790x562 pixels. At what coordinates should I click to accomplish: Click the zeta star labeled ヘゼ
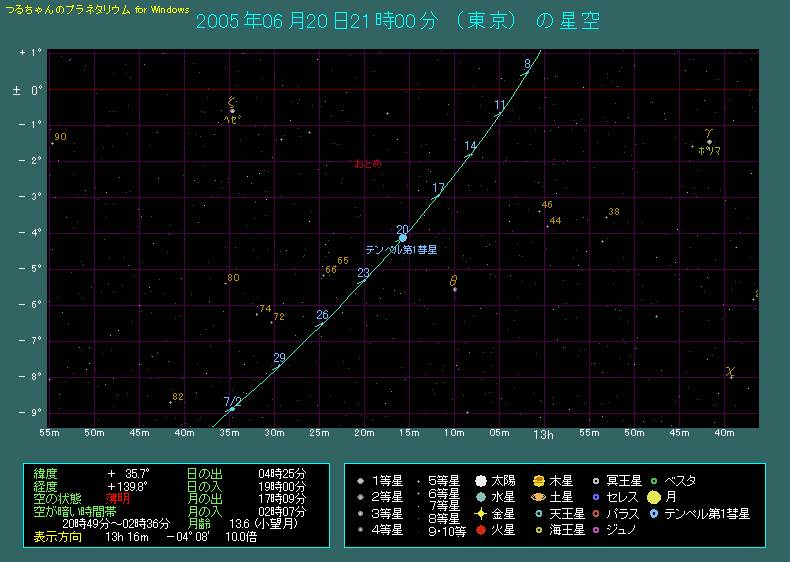232,110
